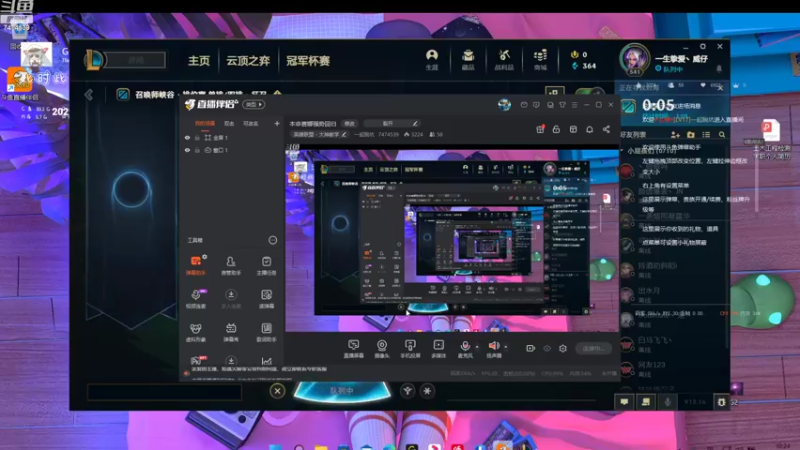Open the 战利品 loot icon
The width and height of the screenshot is (800, 450).
pyautogui.click(x=504, y=59)
